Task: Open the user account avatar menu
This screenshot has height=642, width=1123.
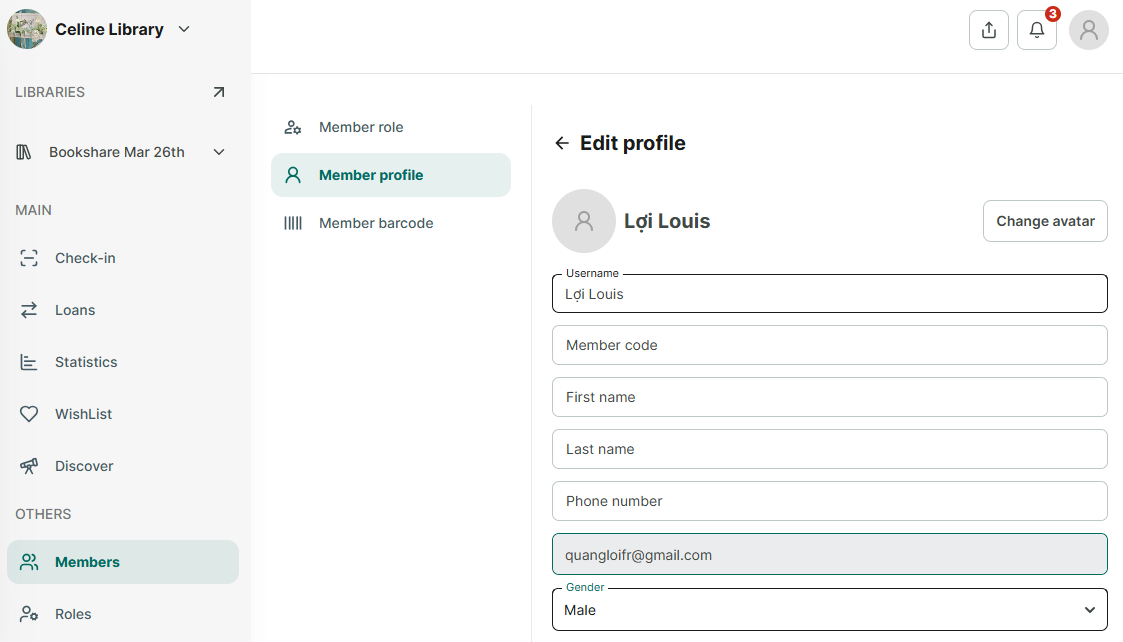Action: click(x=1089, y=30)
